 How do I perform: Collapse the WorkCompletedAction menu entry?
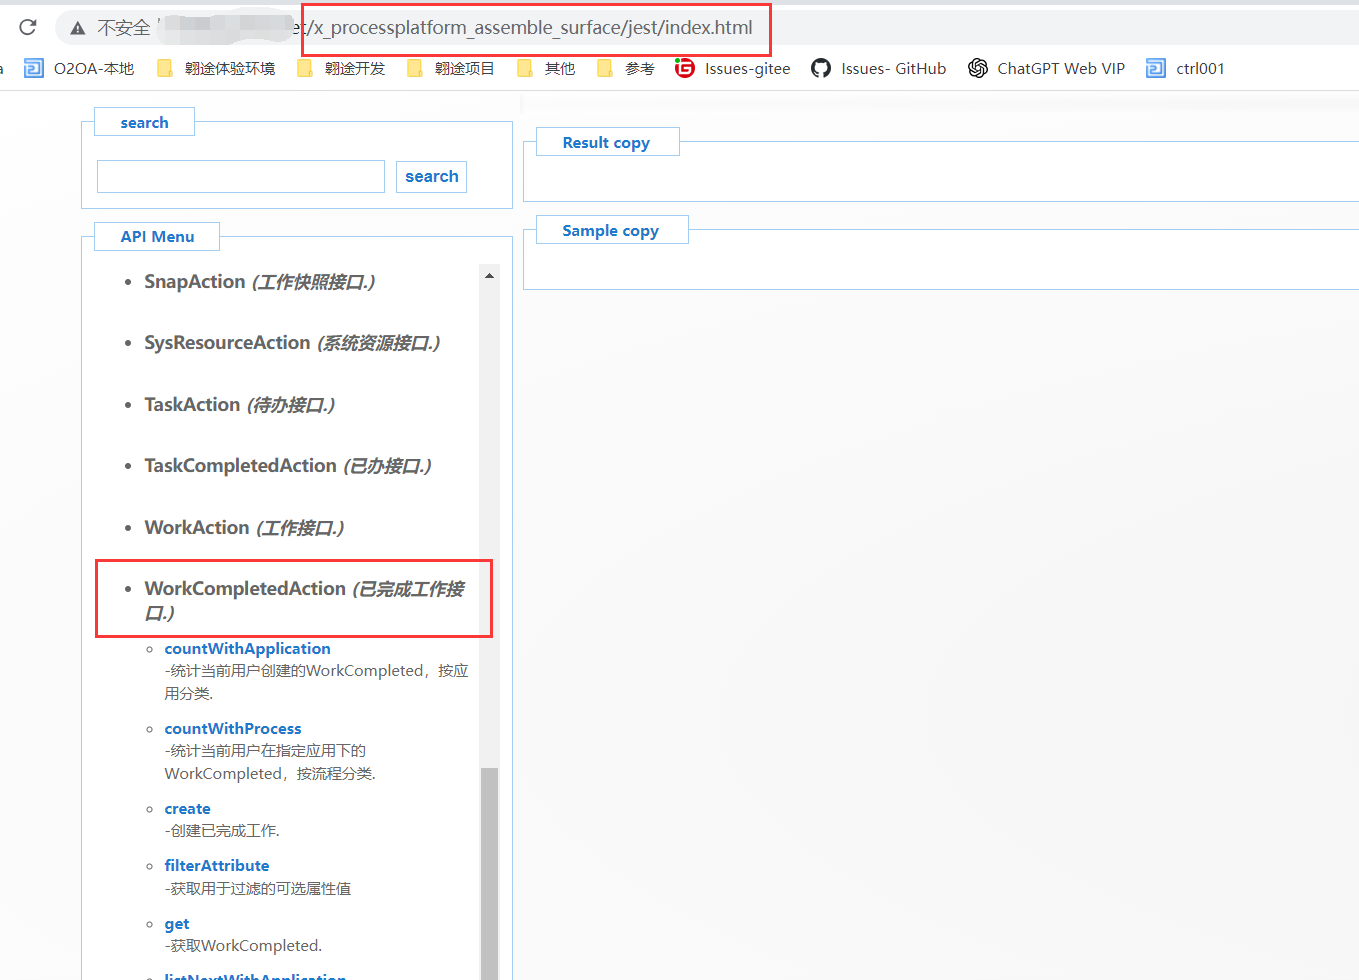pyautogui.click(x=304, y=600)
